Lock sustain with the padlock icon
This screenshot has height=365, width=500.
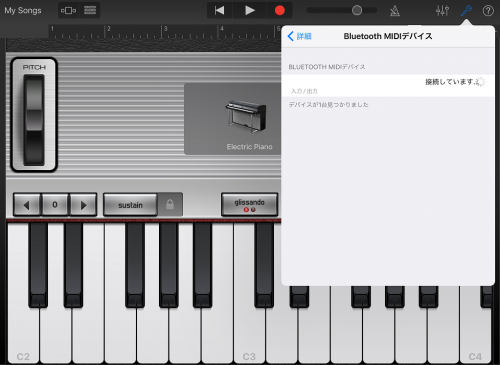tap(170, 204)
